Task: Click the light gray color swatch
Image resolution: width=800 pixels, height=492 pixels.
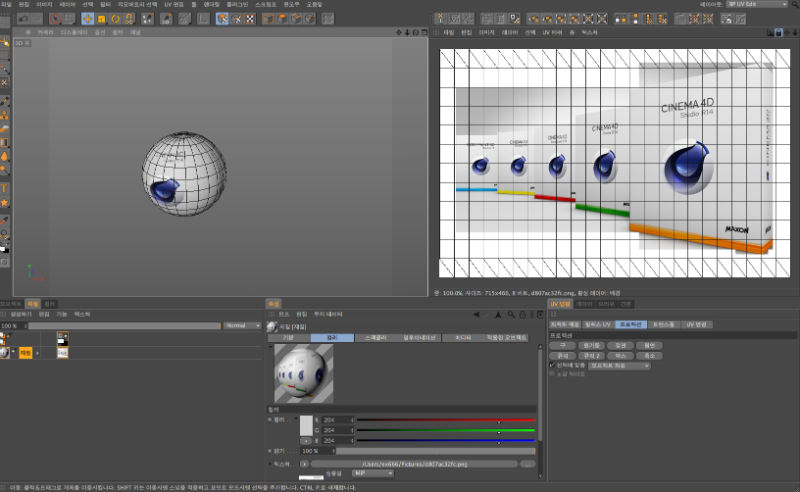Action: click(x=306, y=425)
